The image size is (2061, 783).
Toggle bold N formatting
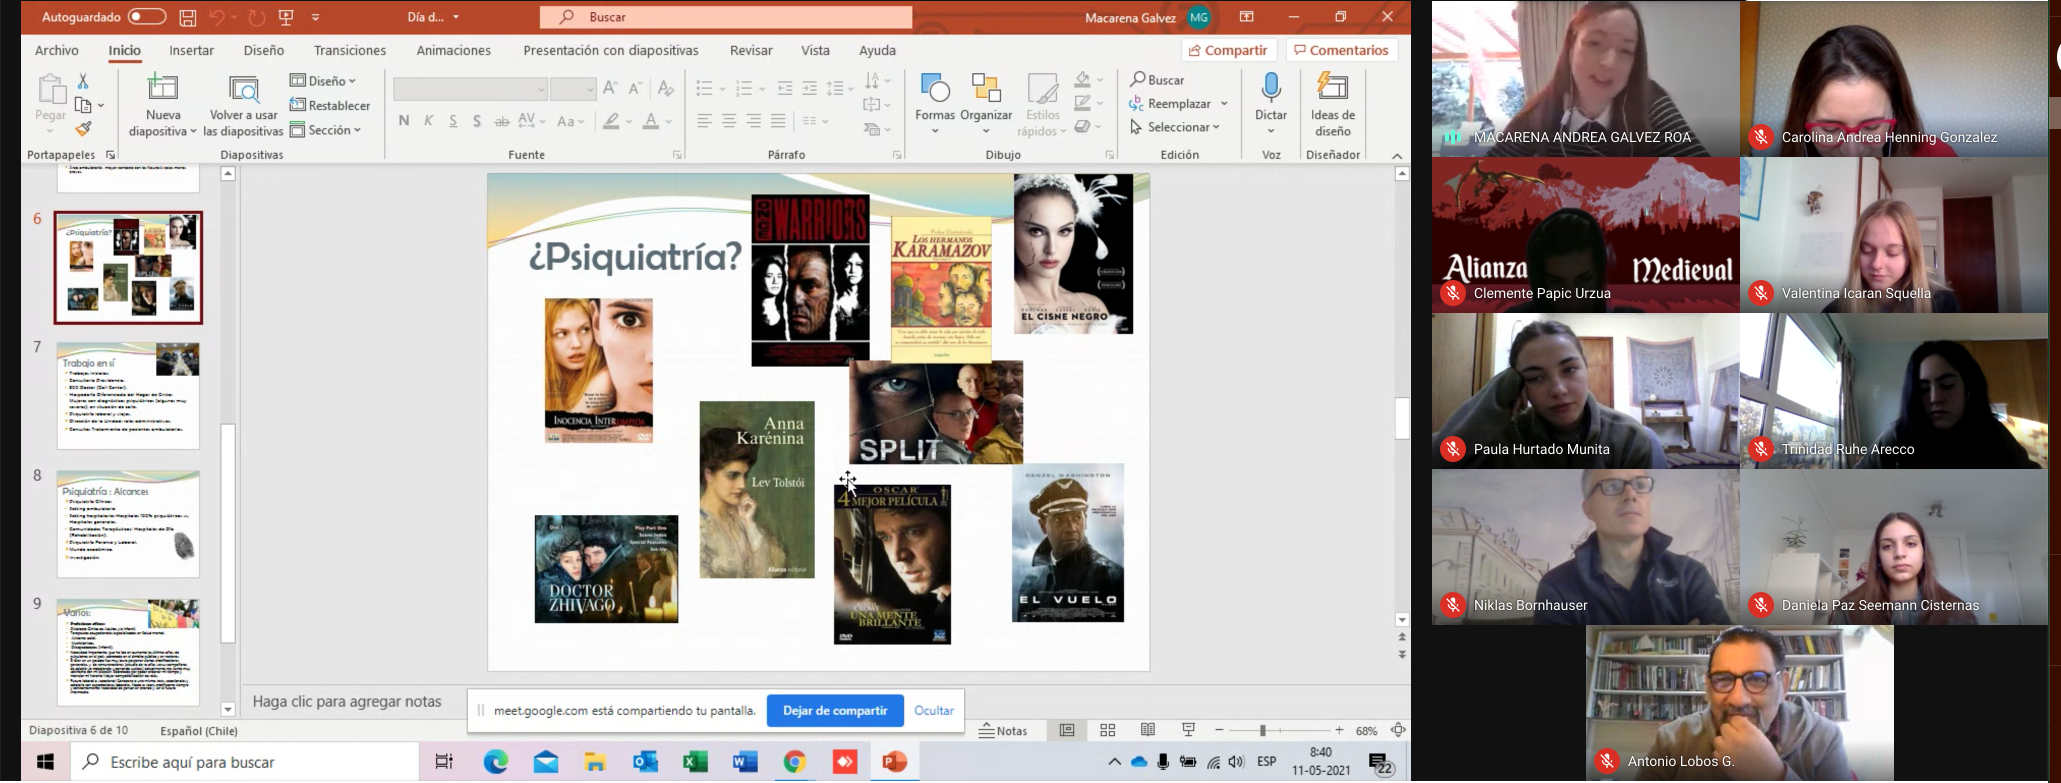click(x=404, y=121)
